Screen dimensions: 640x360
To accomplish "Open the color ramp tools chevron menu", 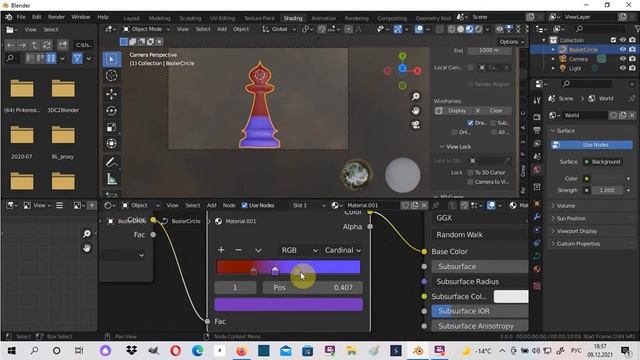I will tap(258, 250).
